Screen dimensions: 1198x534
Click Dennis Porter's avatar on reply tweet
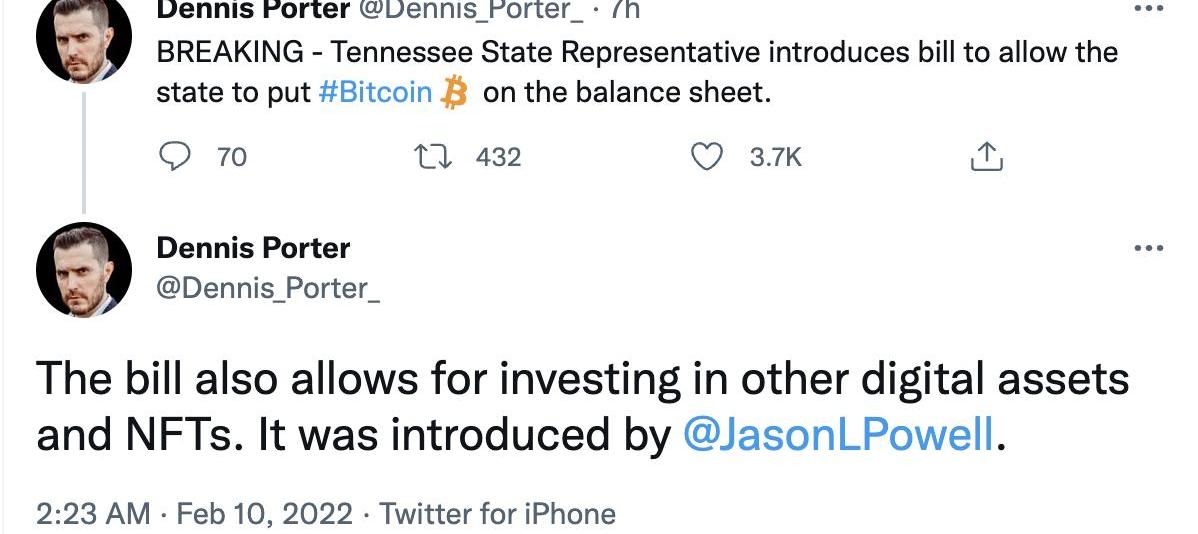84,270
